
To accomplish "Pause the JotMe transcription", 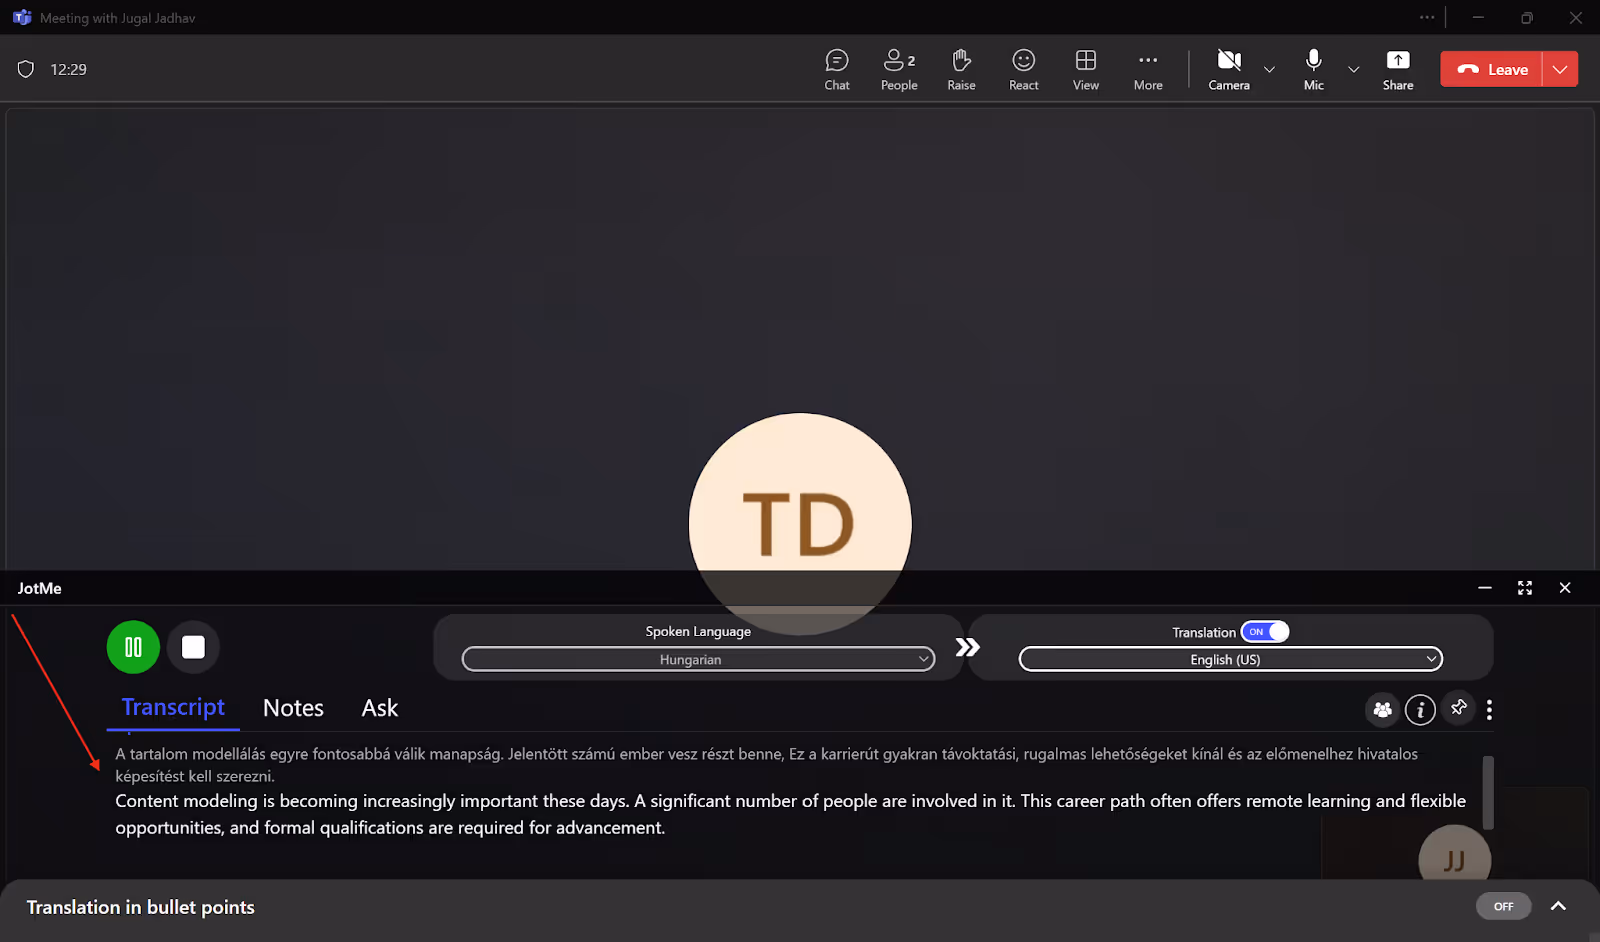I will tap(133, 647).
